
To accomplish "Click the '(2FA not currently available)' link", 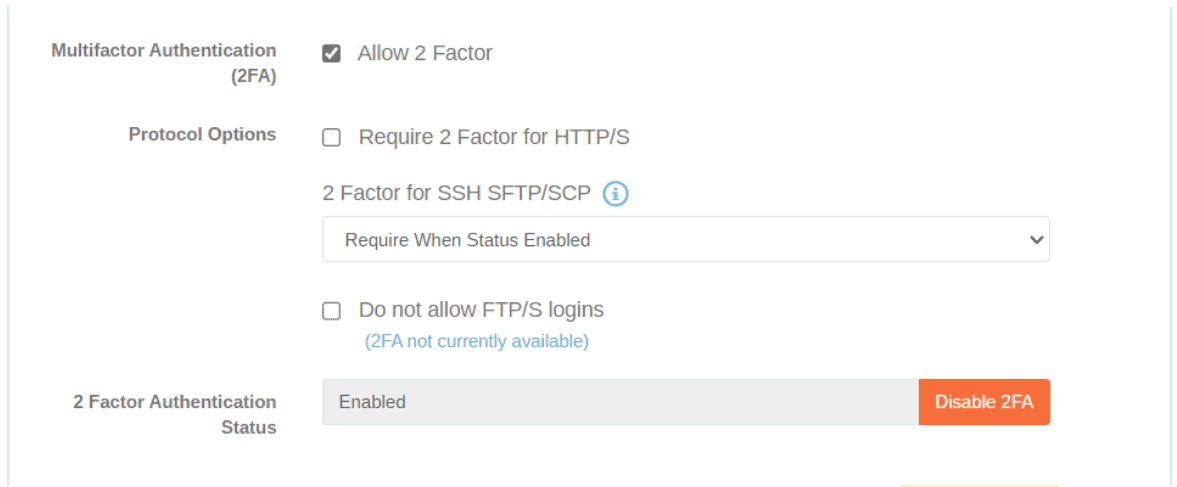I will pos(476,342).
